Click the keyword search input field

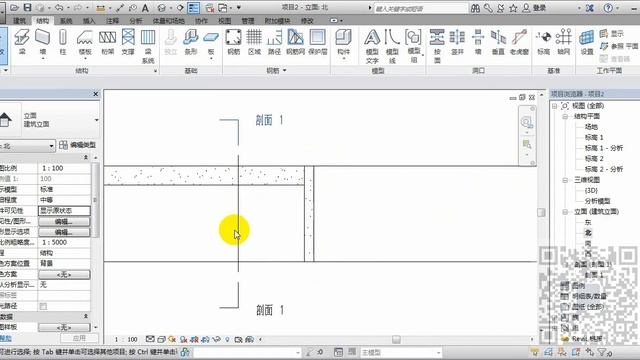click(x=420, y=8)
